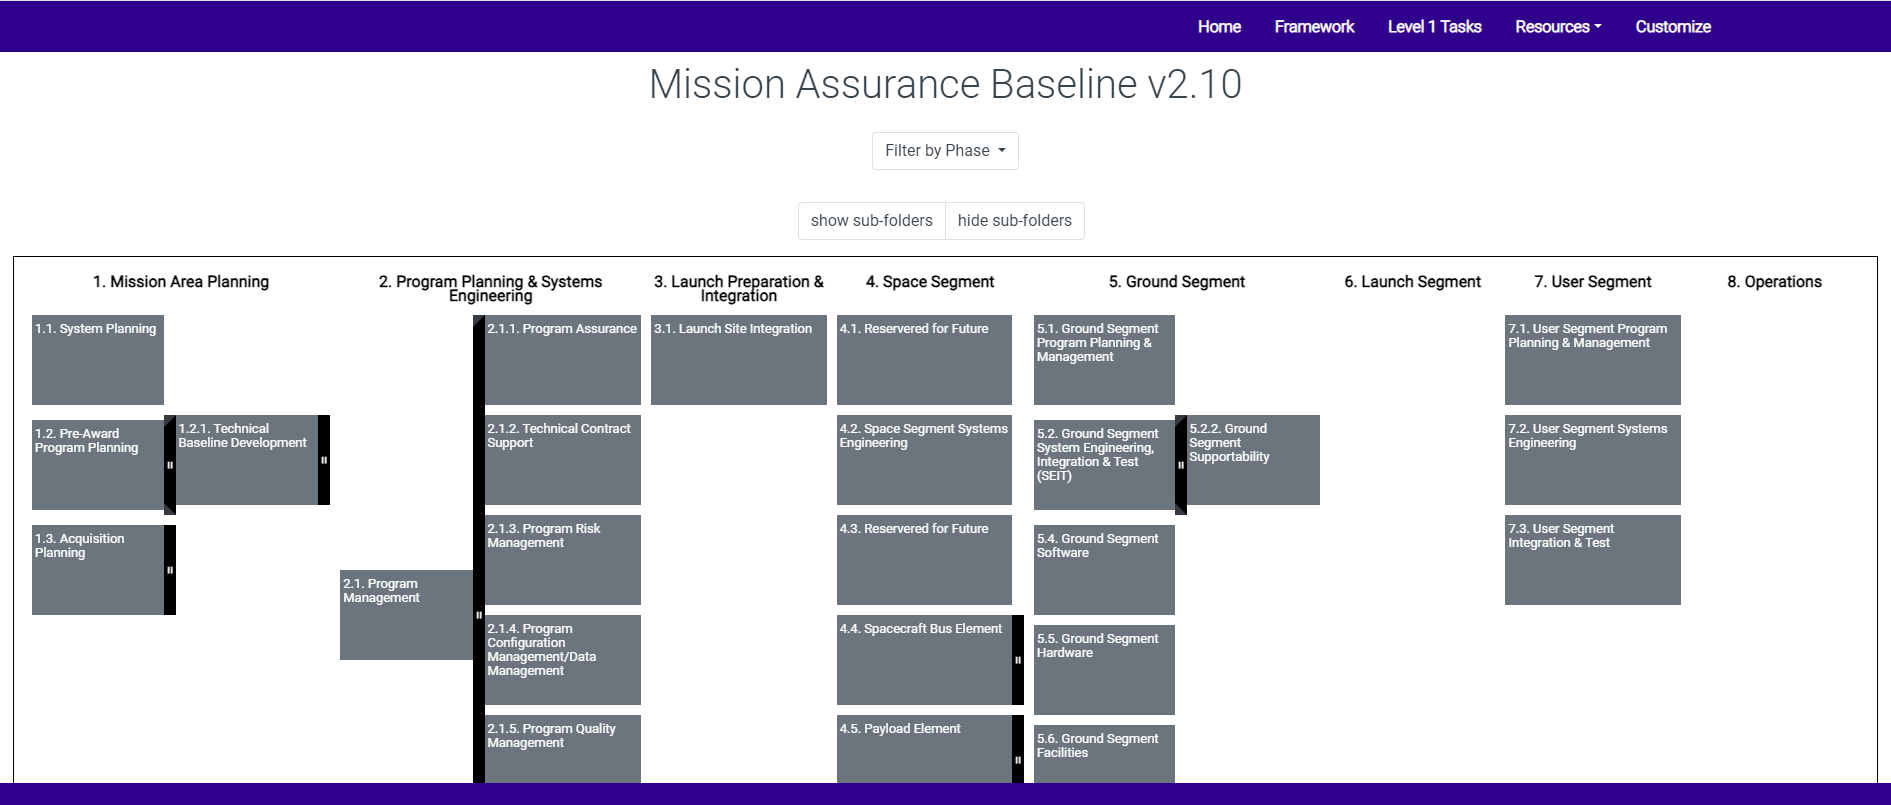Open 3.1 Launch Site Integration box
Image resolution: width=1891 pixels, height=805 pixels.
tap(739, 360)
